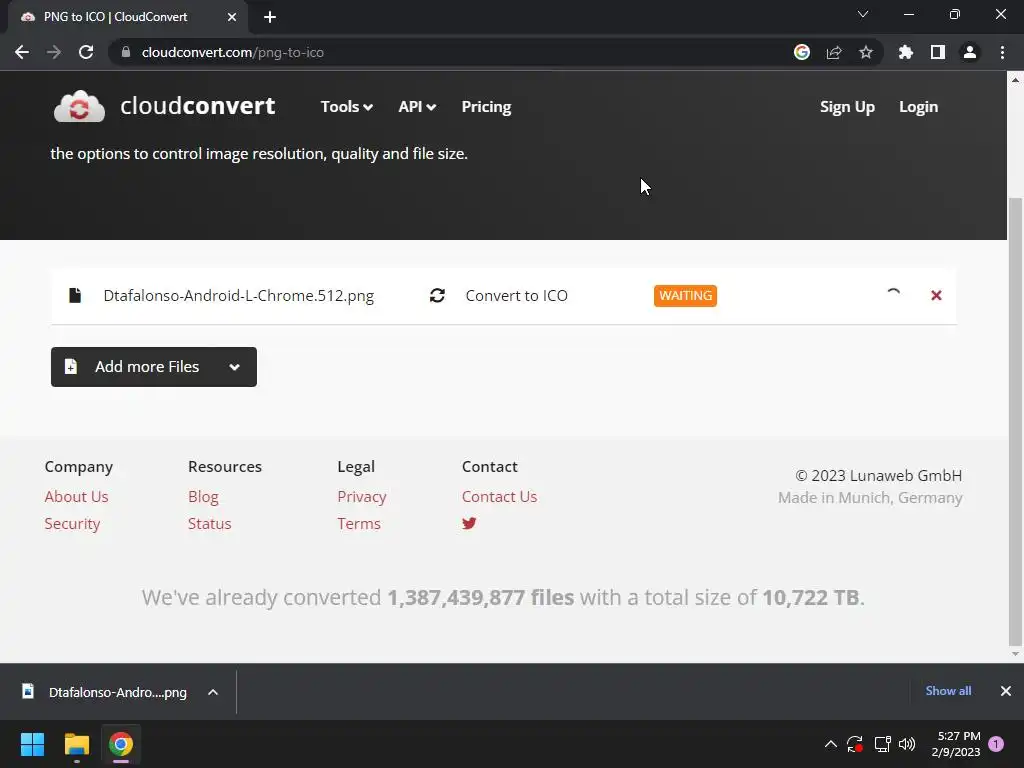The width and height of the screenshot is (1024, 768).
Task: Open File Explorer from the taskbar
Action: pyautogui.click(x=76, y=744)
